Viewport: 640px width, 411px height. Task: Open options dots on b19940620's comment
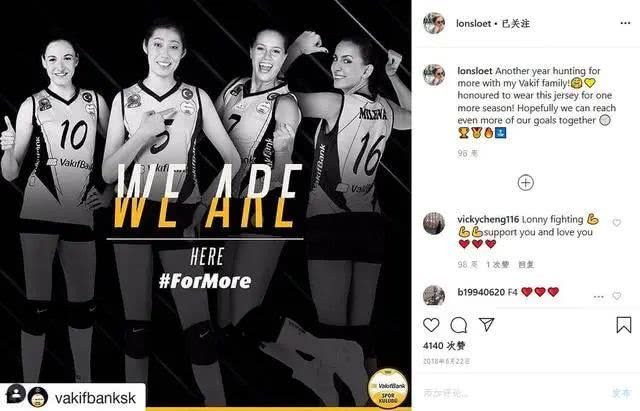[x=598, y=297]
